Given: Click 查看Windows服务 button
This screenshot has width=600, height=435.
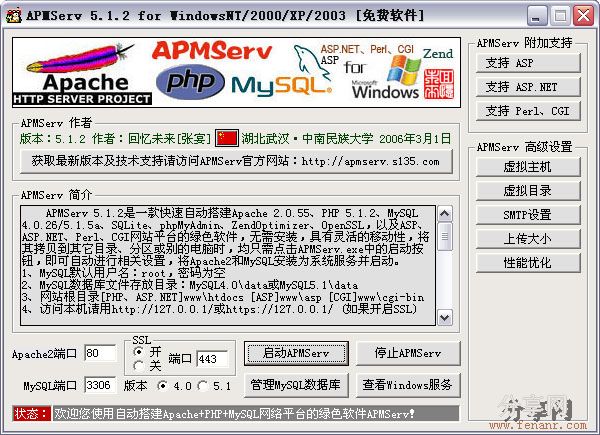Looking at the screenshot, I should coord(408,385).
